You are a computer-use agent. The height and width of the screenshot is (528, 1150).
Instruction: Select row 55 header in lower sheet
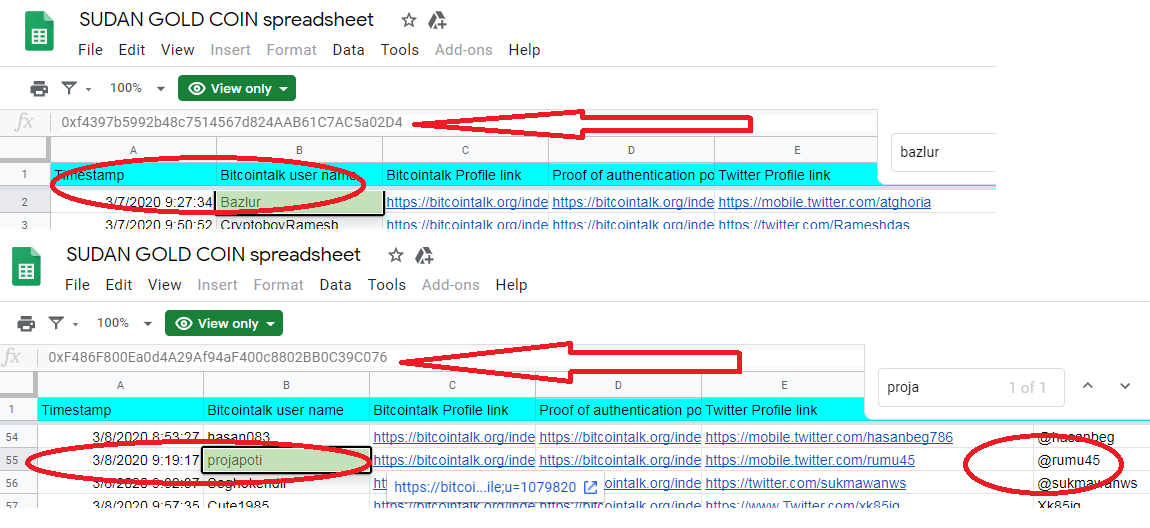click(x=18, y=461)
